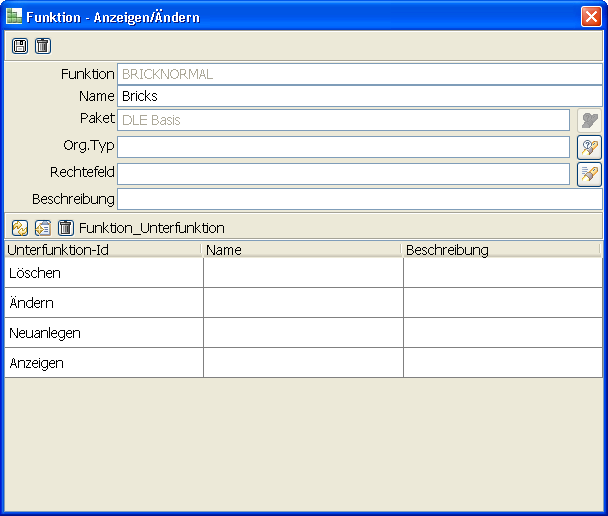Screen dimensions: 608x516
Task: Click the save (floppy disk) toolbar icon
Action: point(20,46)
